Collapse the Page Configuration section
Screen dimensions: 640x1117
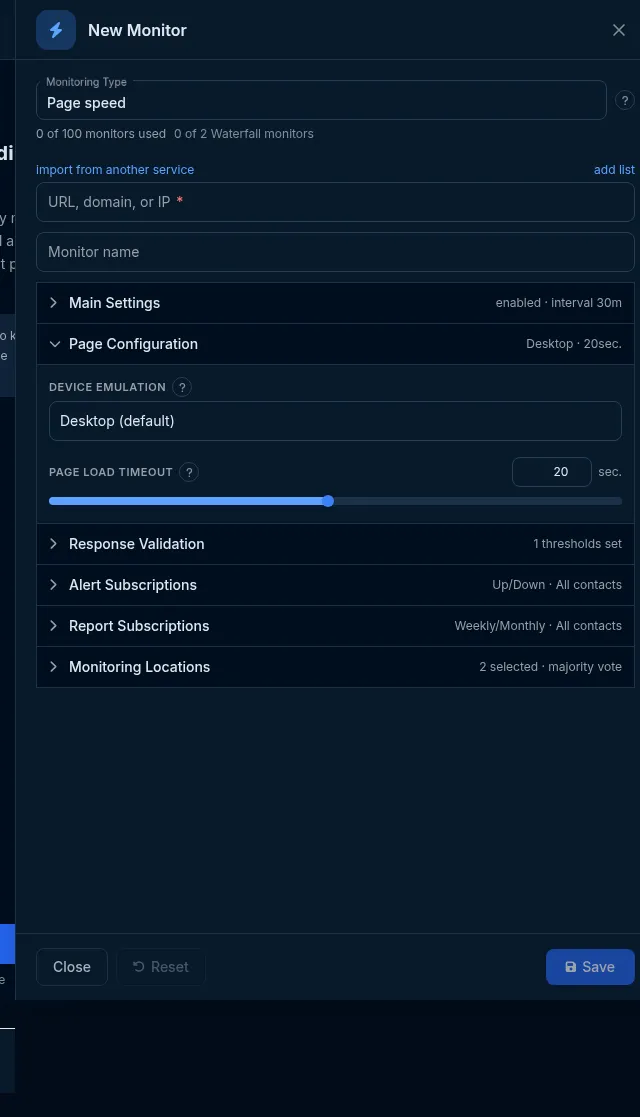pos(335,344)
